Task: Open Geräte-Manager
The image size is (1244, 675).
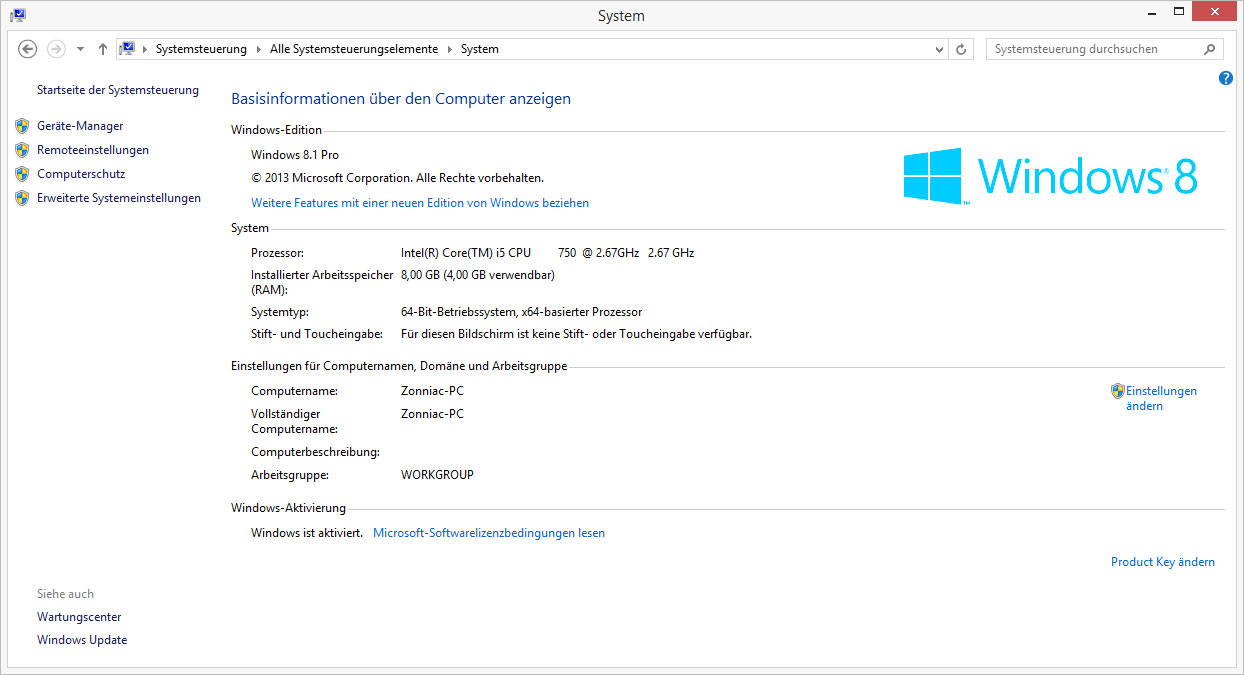Action: (x=80, y=126)
